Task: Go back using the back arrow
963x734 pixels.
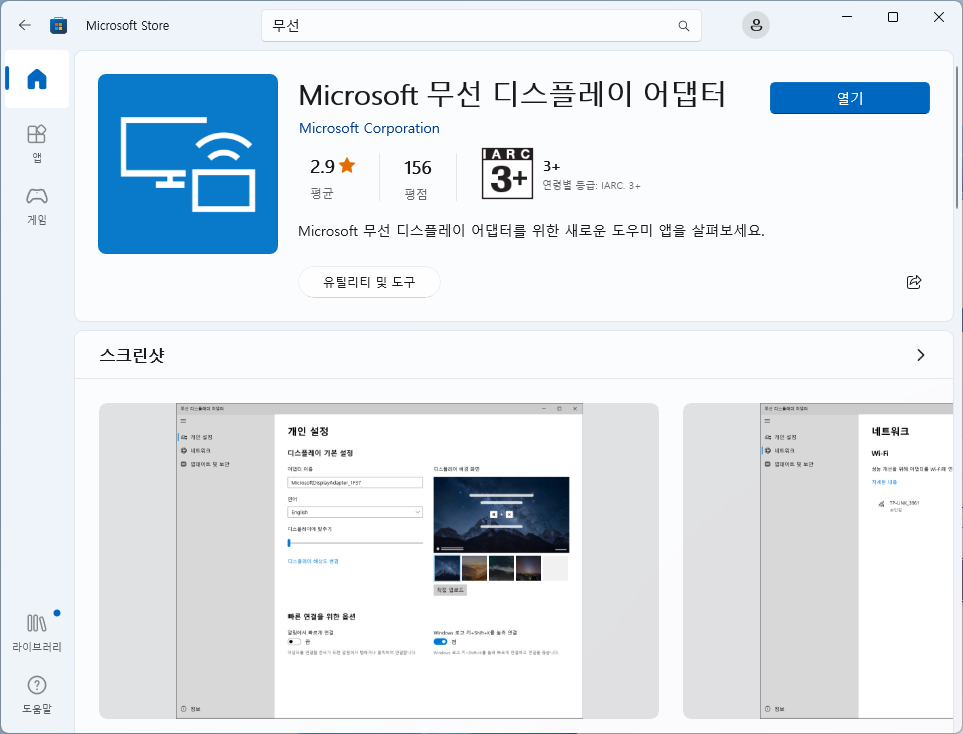Action: click(x=25, y=25)
